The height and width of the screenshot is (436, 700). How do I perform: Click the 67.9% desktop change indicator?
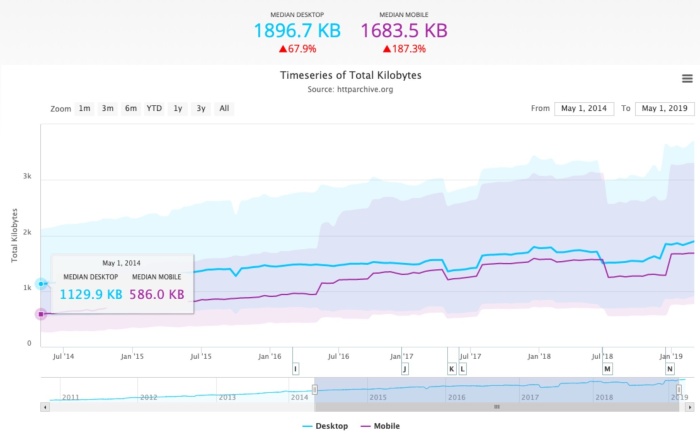[297, 49]
